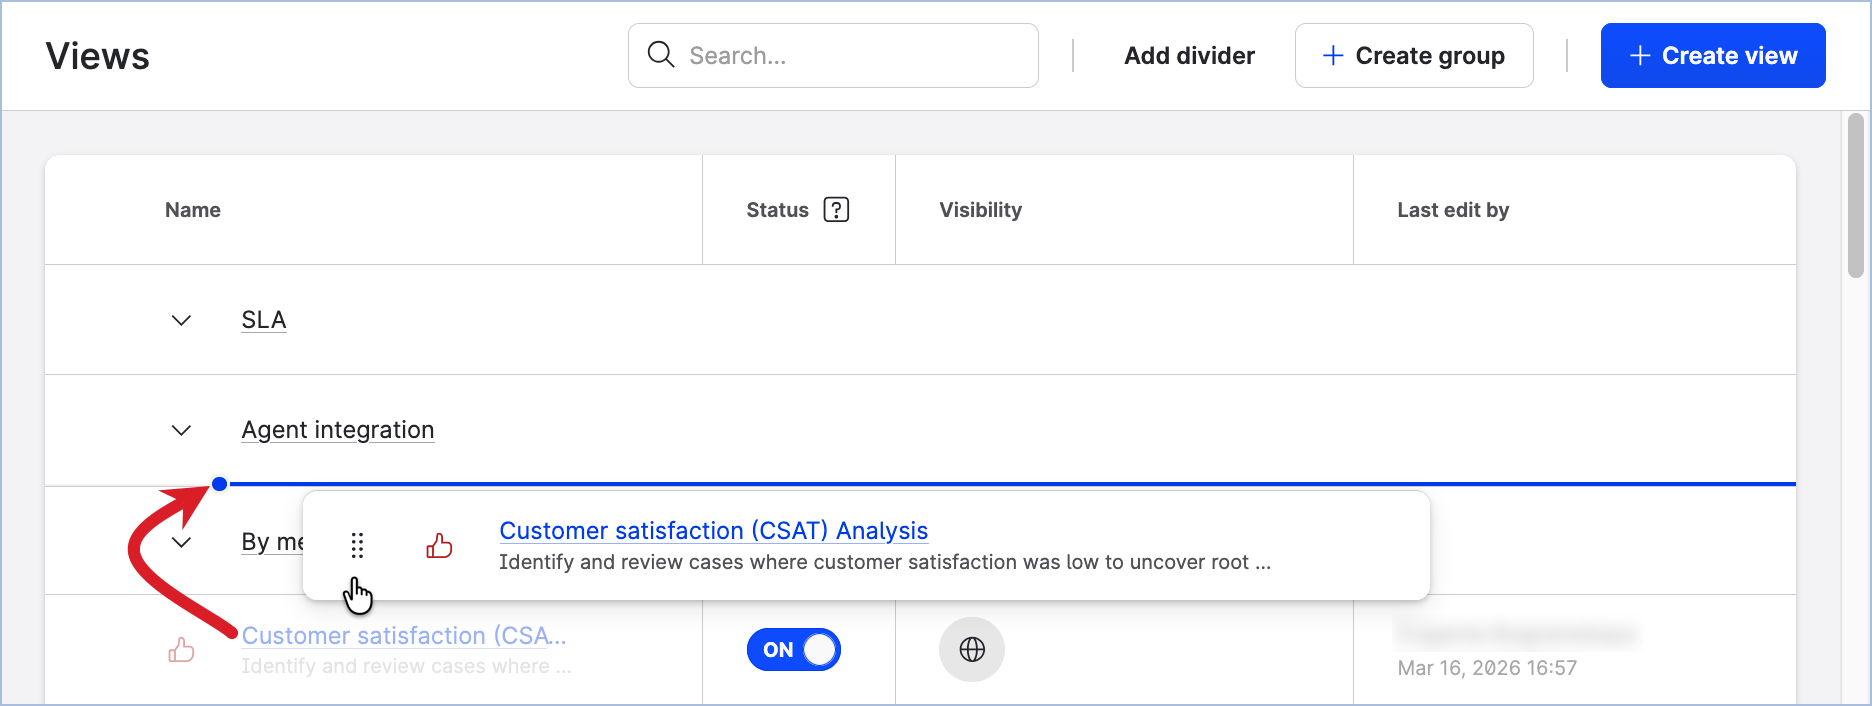This screenshot has width=1872, height=706.
Task: Click the Status help question-mark icon
Action: point(836,210)
